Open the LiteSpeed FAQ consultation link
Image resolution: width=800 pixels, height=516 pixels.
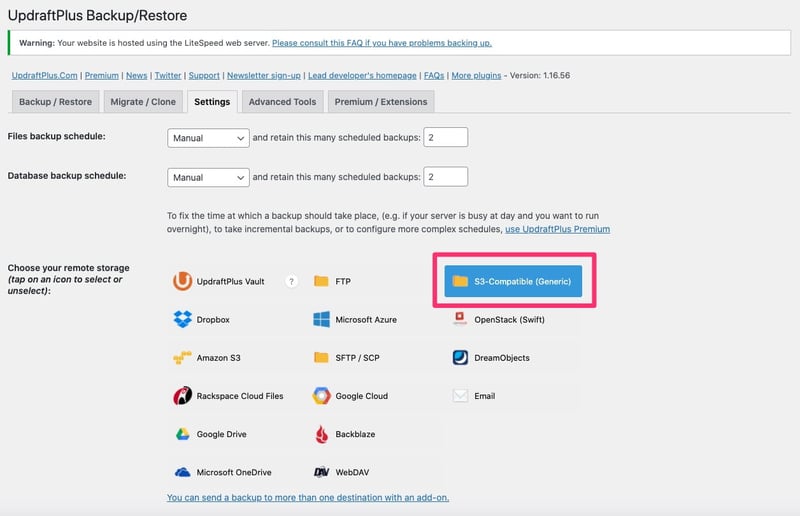[x=381, y=43]
